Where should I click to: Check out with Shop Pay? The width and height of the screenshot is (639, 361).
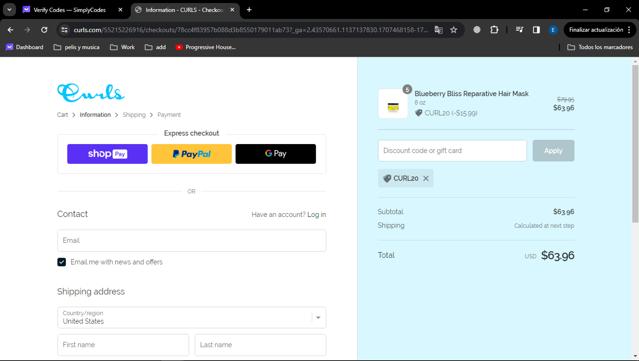pos(107,154)
